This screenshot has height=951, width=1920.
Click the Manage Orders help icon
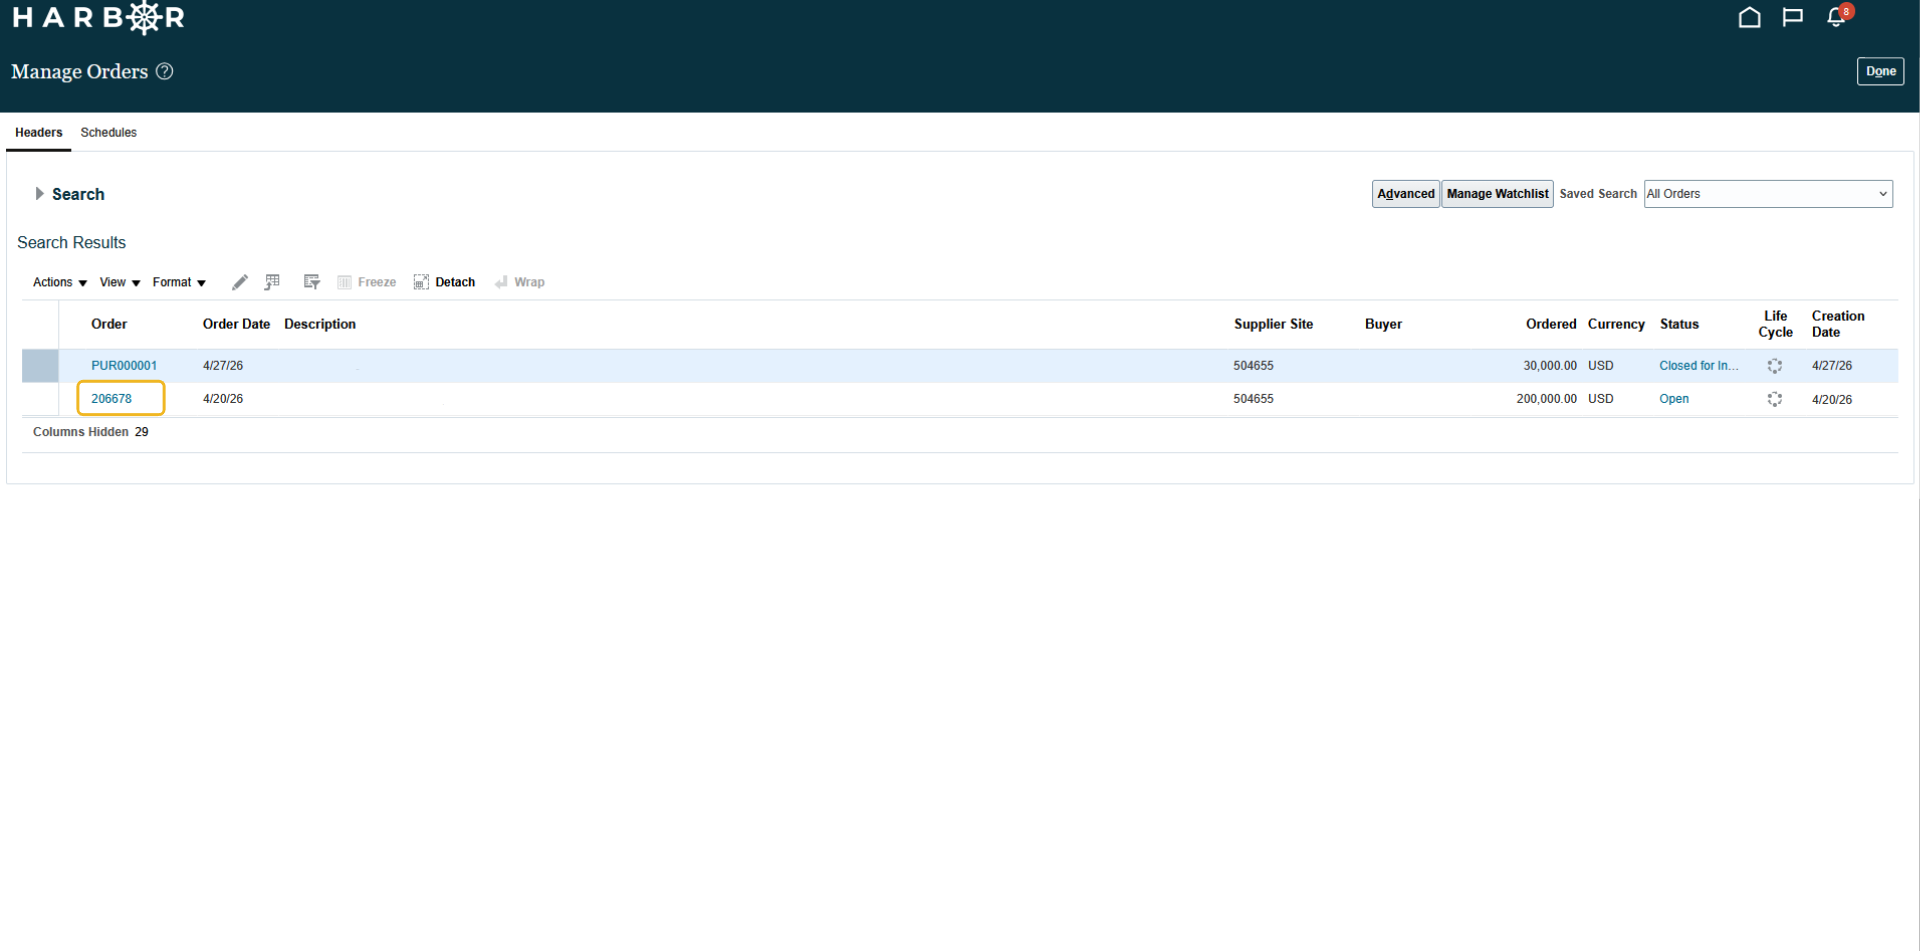pos(165,71)
